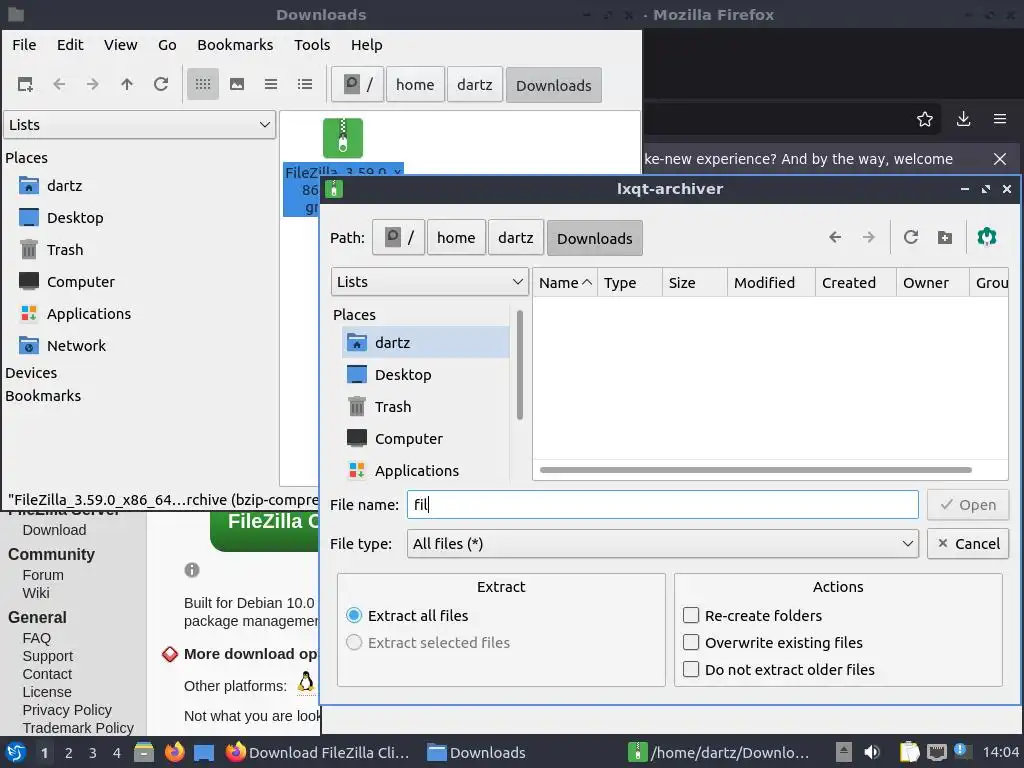Select the FileZilla archive file icon
1024x768 pixels.
tap(343, 138)
